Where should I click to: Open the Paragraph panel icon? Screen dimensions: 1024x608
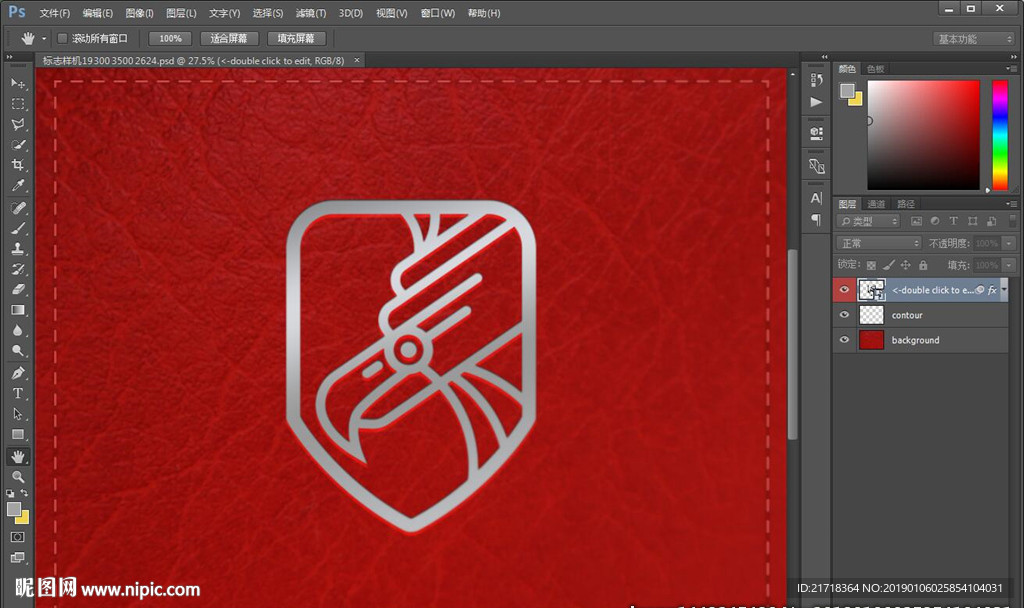coord(816,219)
